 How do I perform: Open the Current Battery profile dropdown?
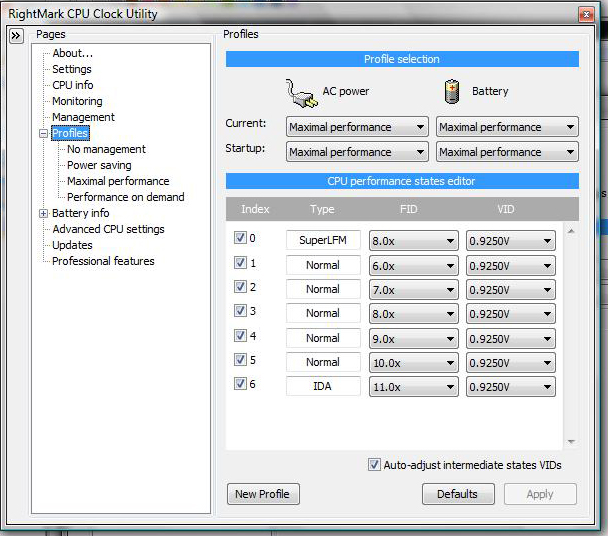(x=507, y=127)
